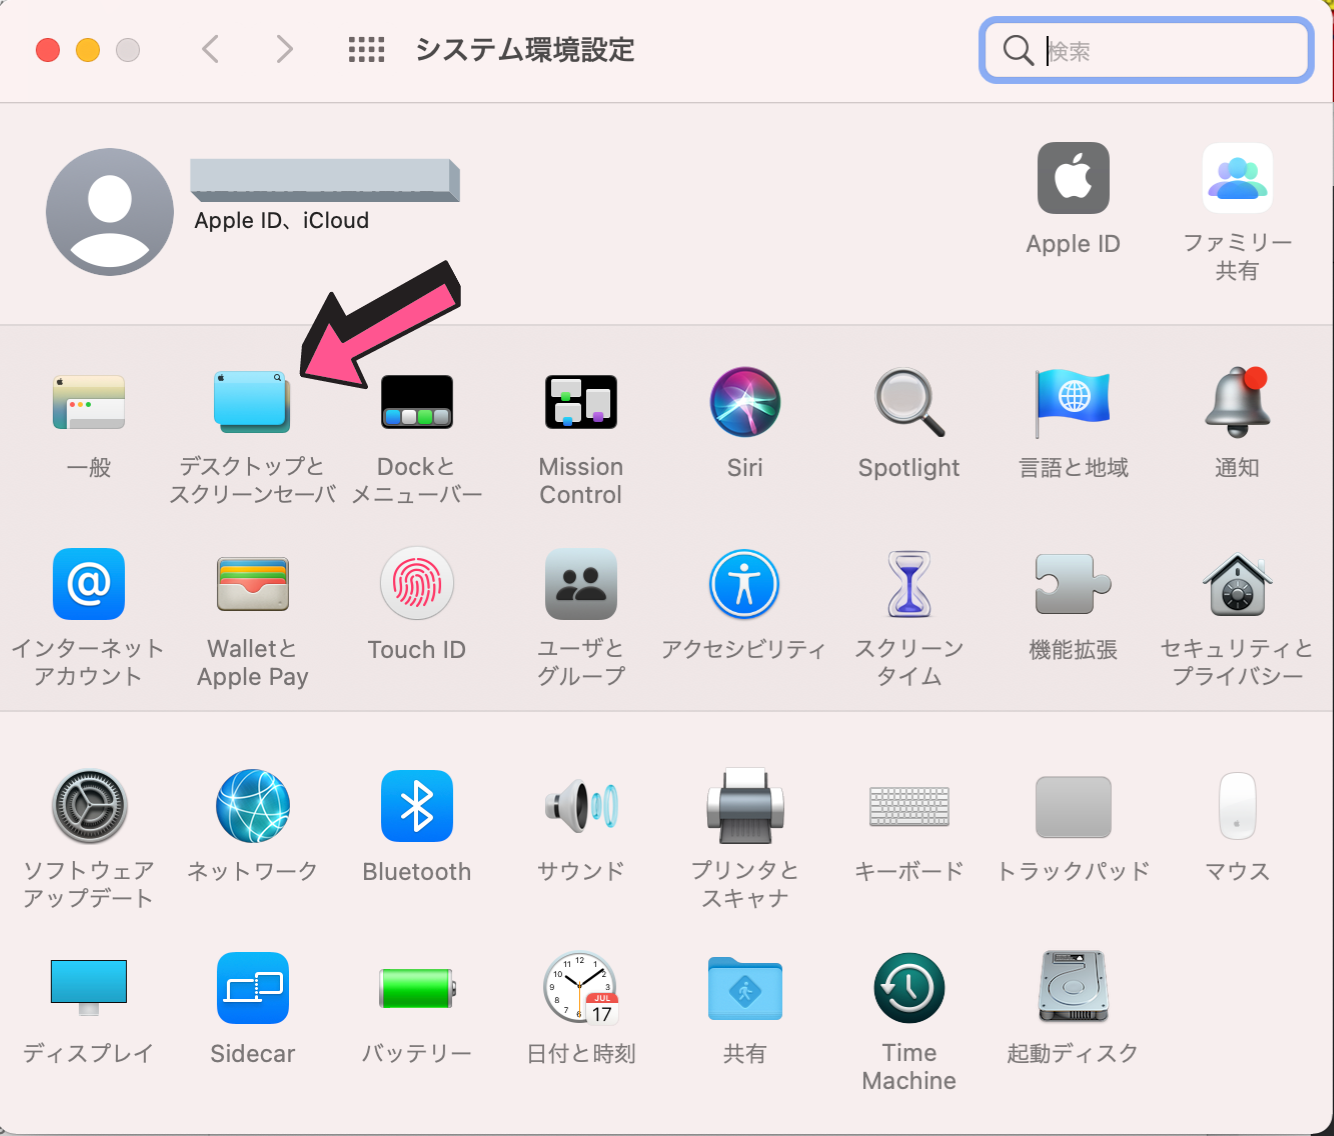
Task: Open デスクトップとスクリーンセーバ preferences
Action: (252, 402)
